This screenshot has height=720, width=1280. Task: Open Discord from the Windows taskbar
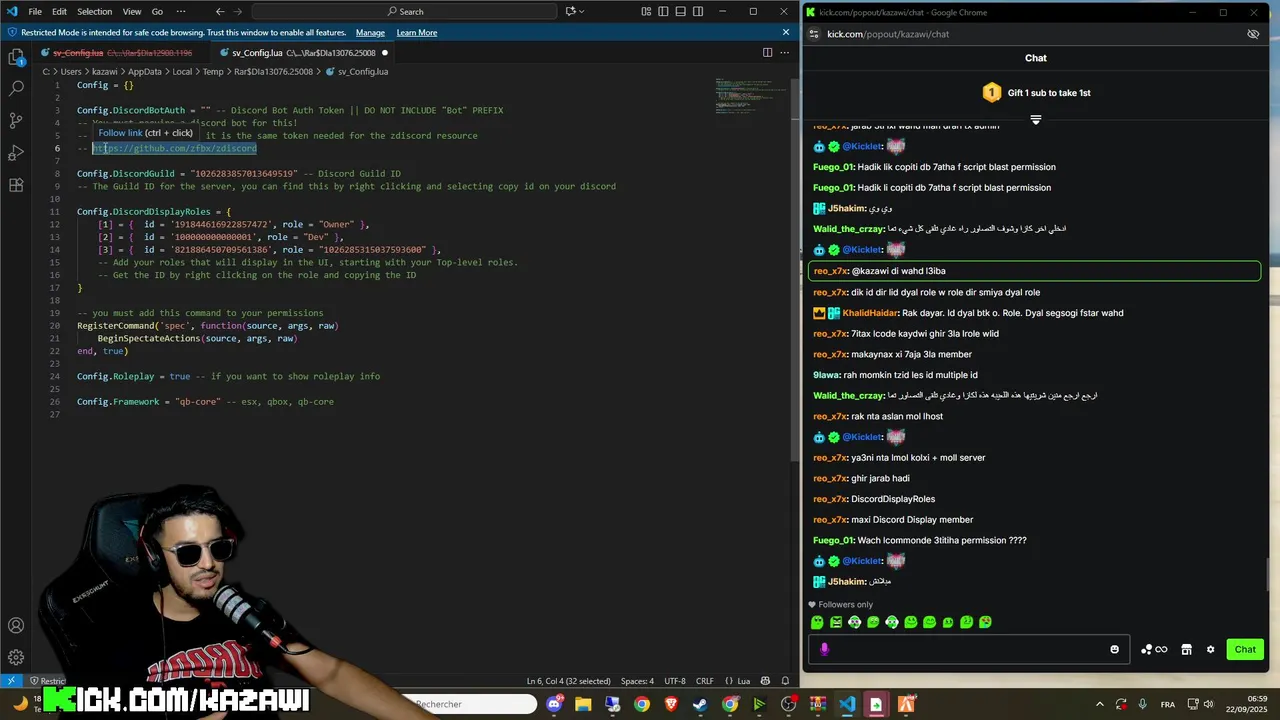coord(555,704)
